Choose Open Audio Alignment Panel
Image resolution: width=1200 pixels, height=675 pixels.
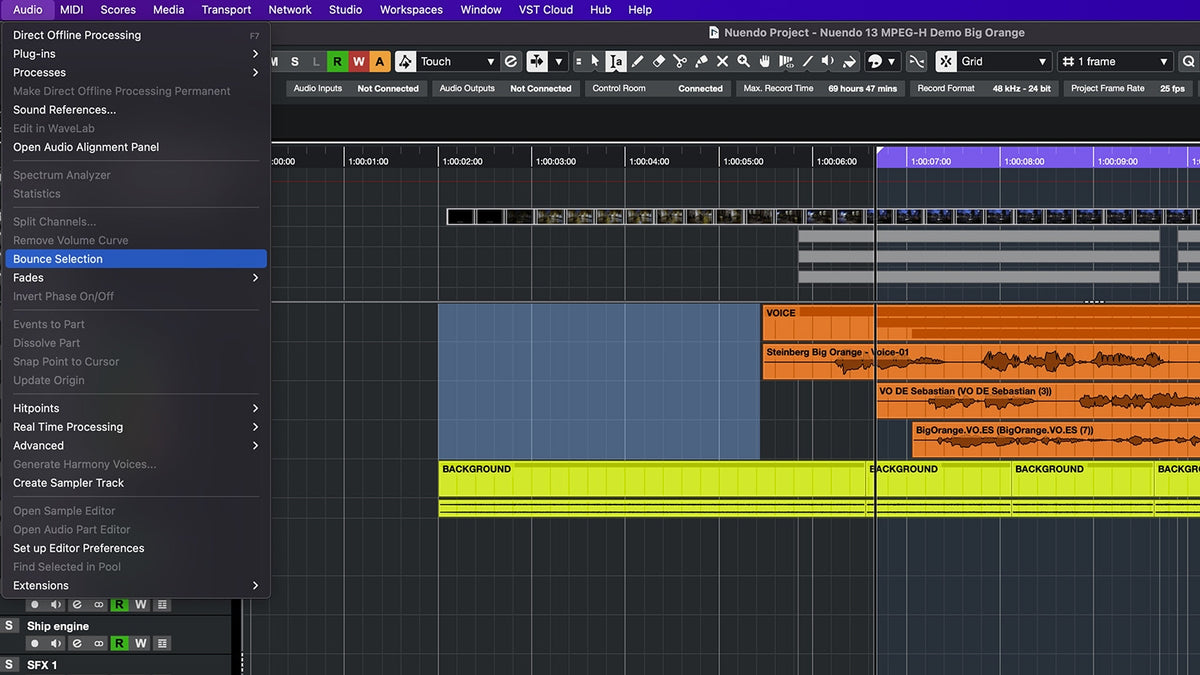(136, 147)
